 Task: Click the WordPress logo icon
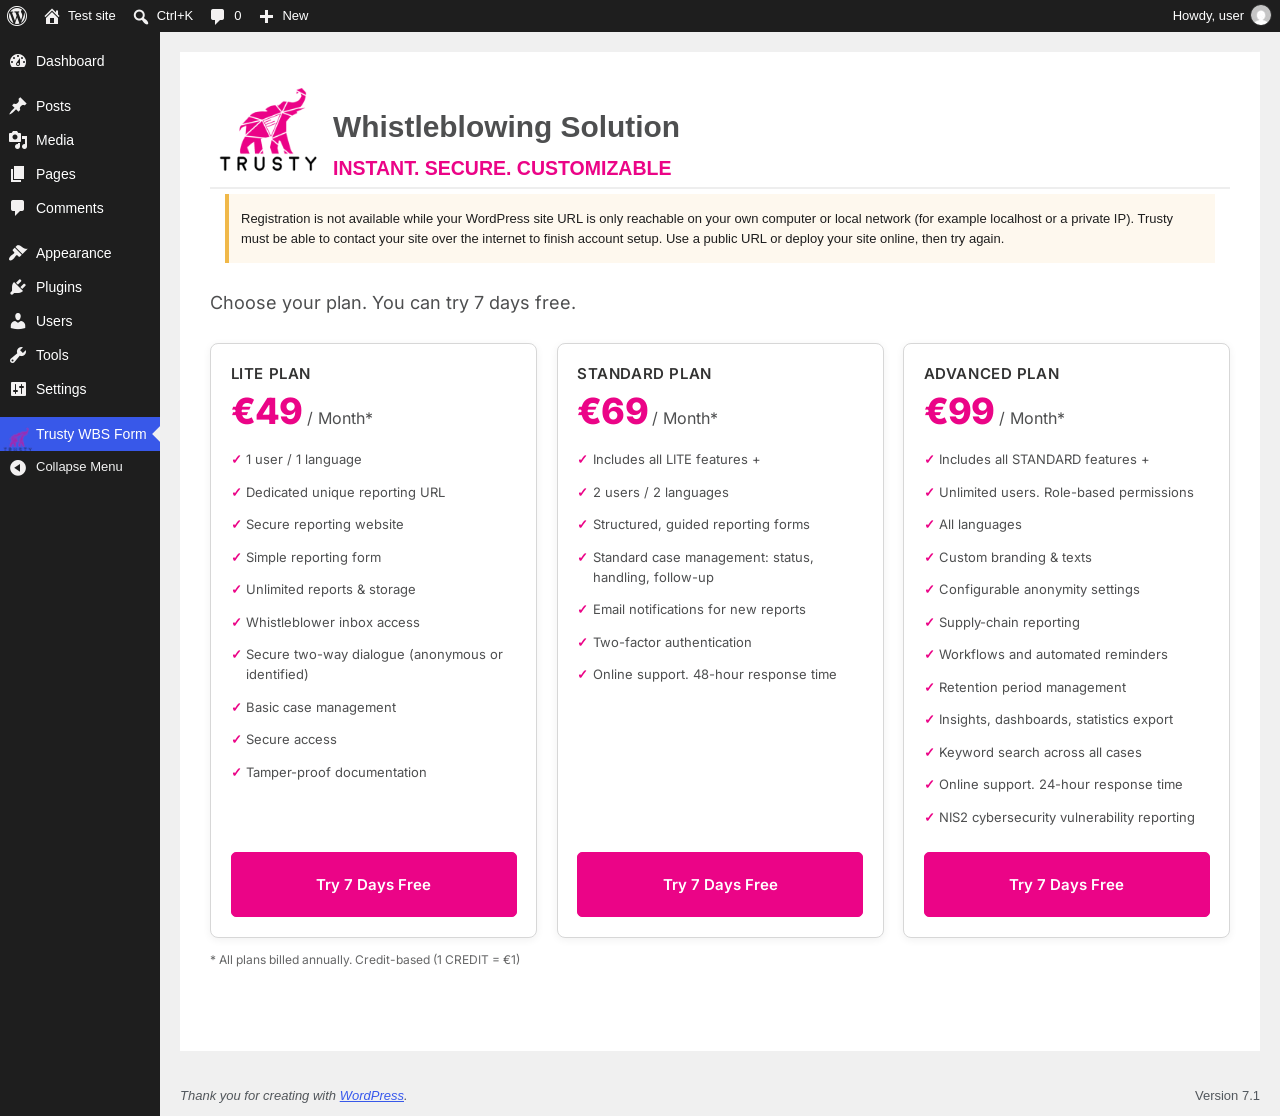[17, 16]
